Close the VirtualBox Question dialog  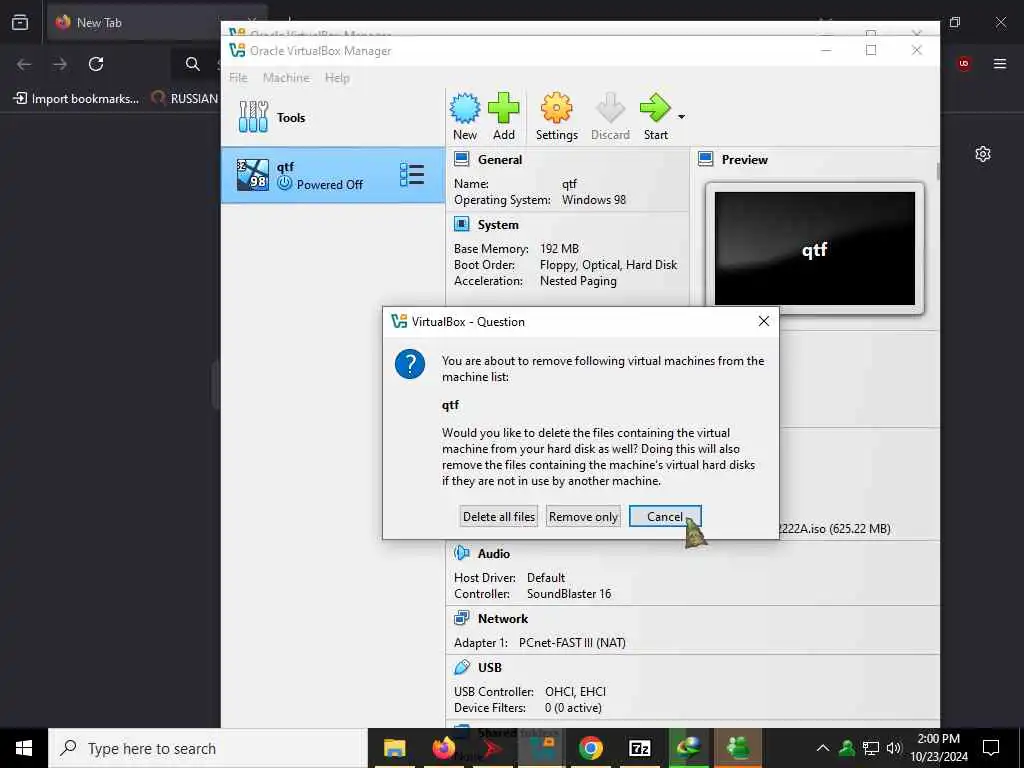point(763,321)
